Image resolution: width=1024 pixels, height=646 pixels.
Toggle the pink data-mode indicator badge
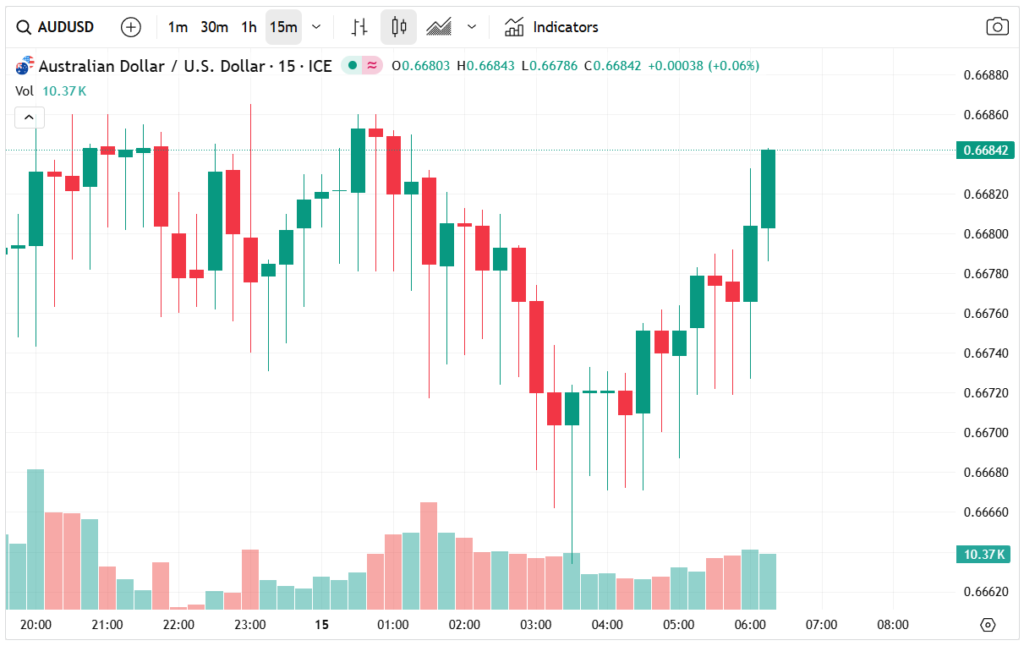point(373,66)
